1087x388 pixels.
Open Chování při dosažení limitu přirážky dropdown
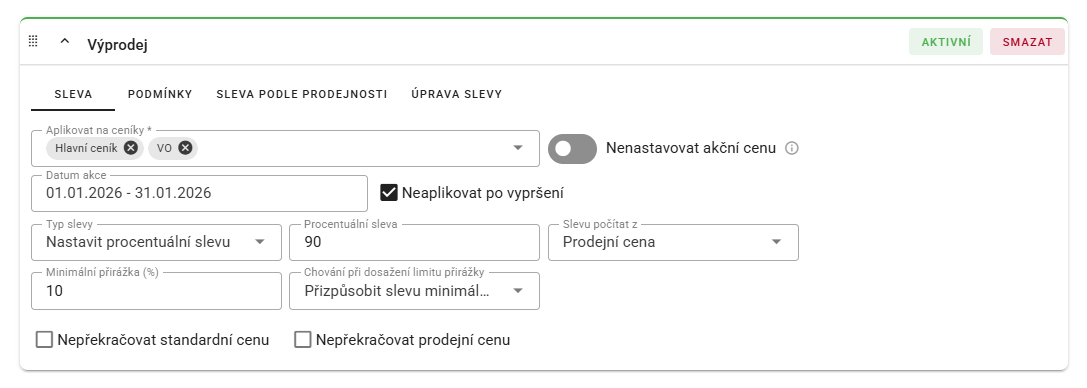(415, 291)
